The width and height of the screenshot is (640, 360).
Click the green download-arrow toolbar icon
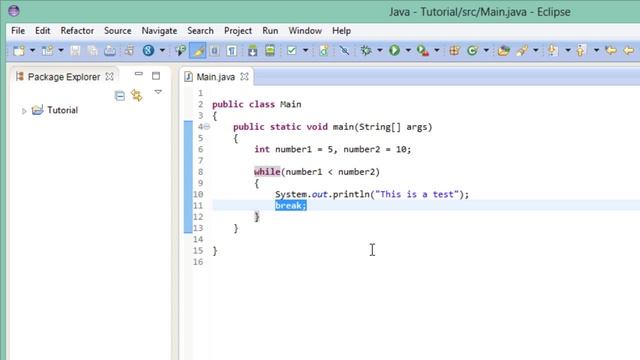252,51
